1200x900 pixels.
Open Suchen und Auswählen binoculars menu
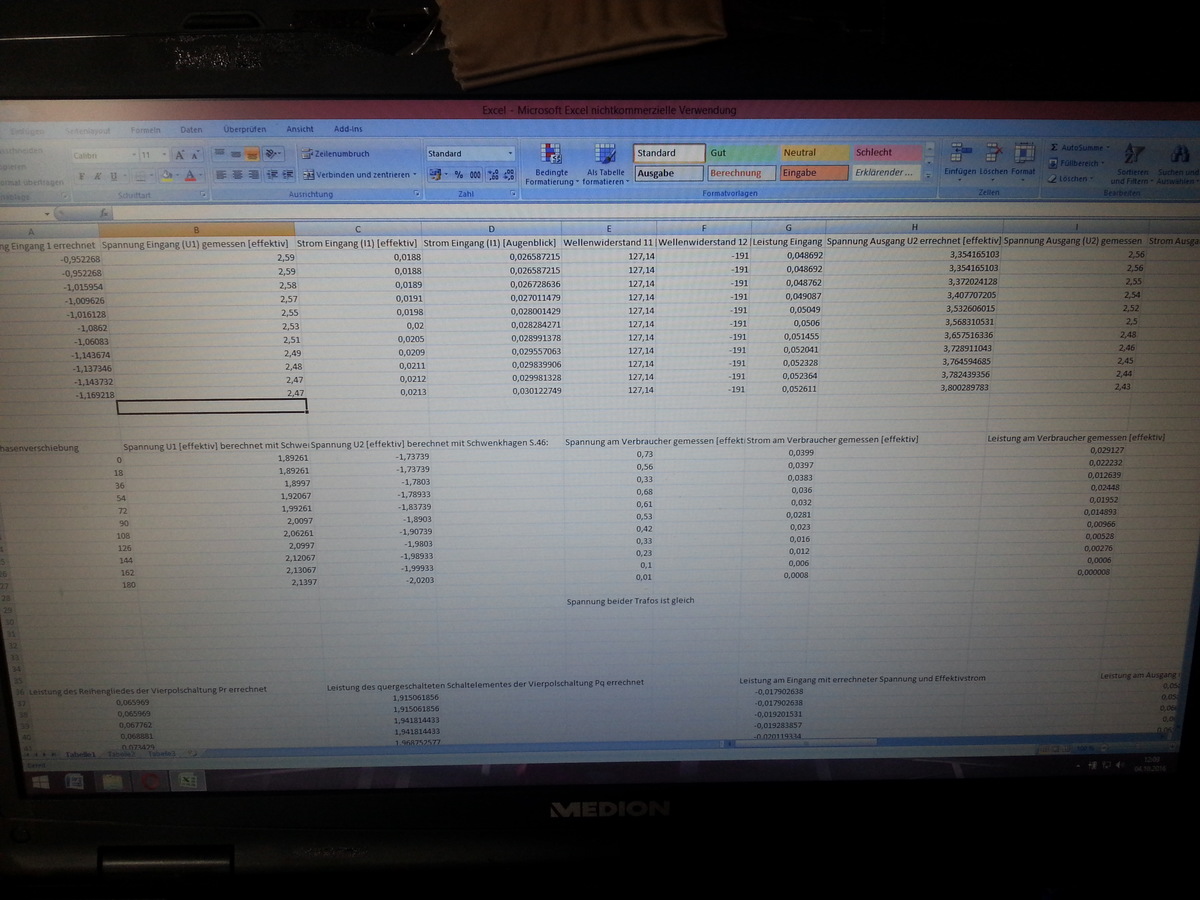(1178, 165)
